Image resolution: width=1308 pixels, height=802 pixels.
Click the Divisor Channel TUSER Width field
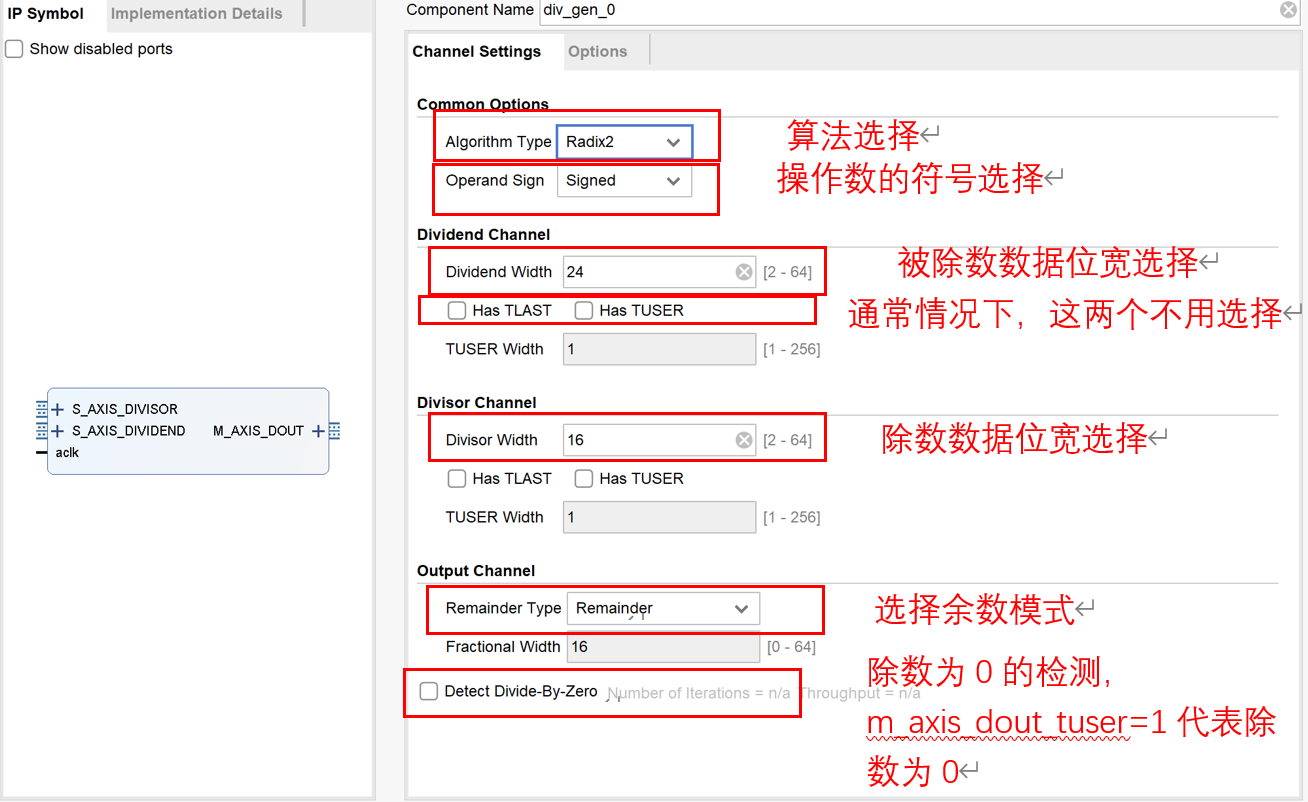[659, 517]
